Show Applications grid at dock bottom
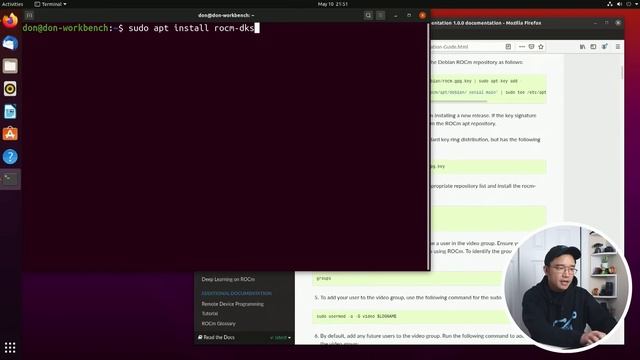Image resolution: width=640 pixels, height=360 pixels. point(10,348)
